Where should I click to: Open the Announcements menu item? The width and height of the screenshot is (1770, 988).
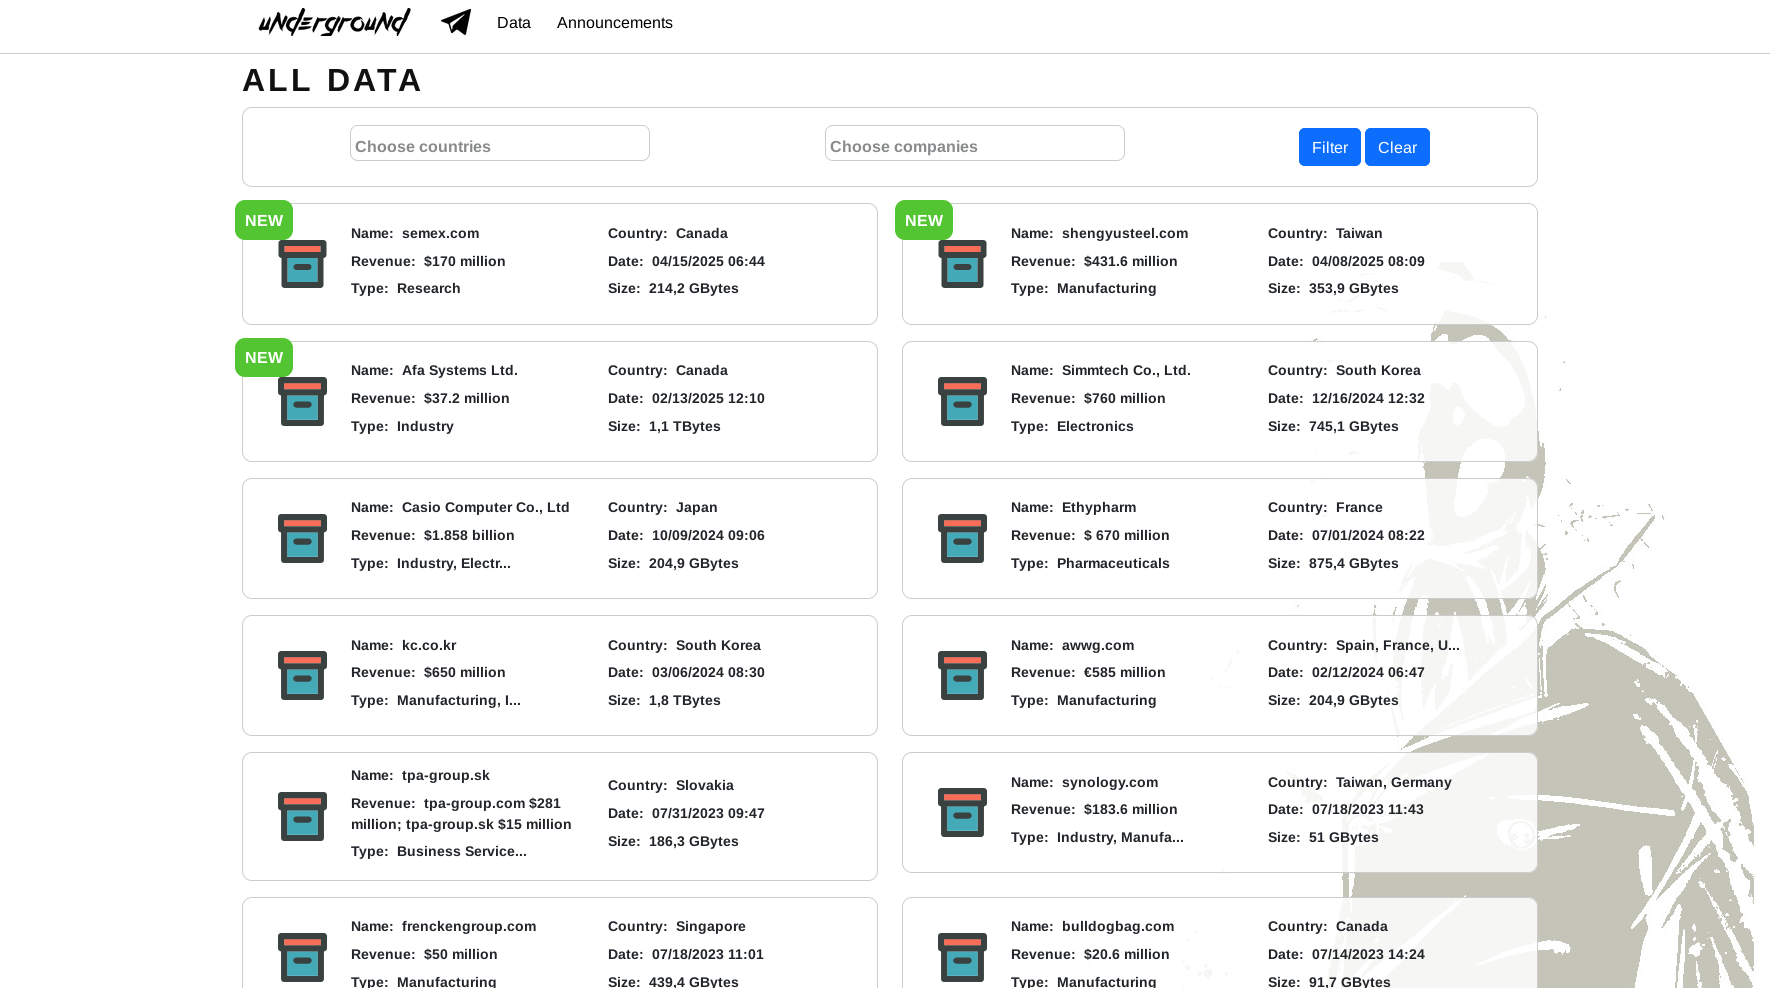(615, 22)
